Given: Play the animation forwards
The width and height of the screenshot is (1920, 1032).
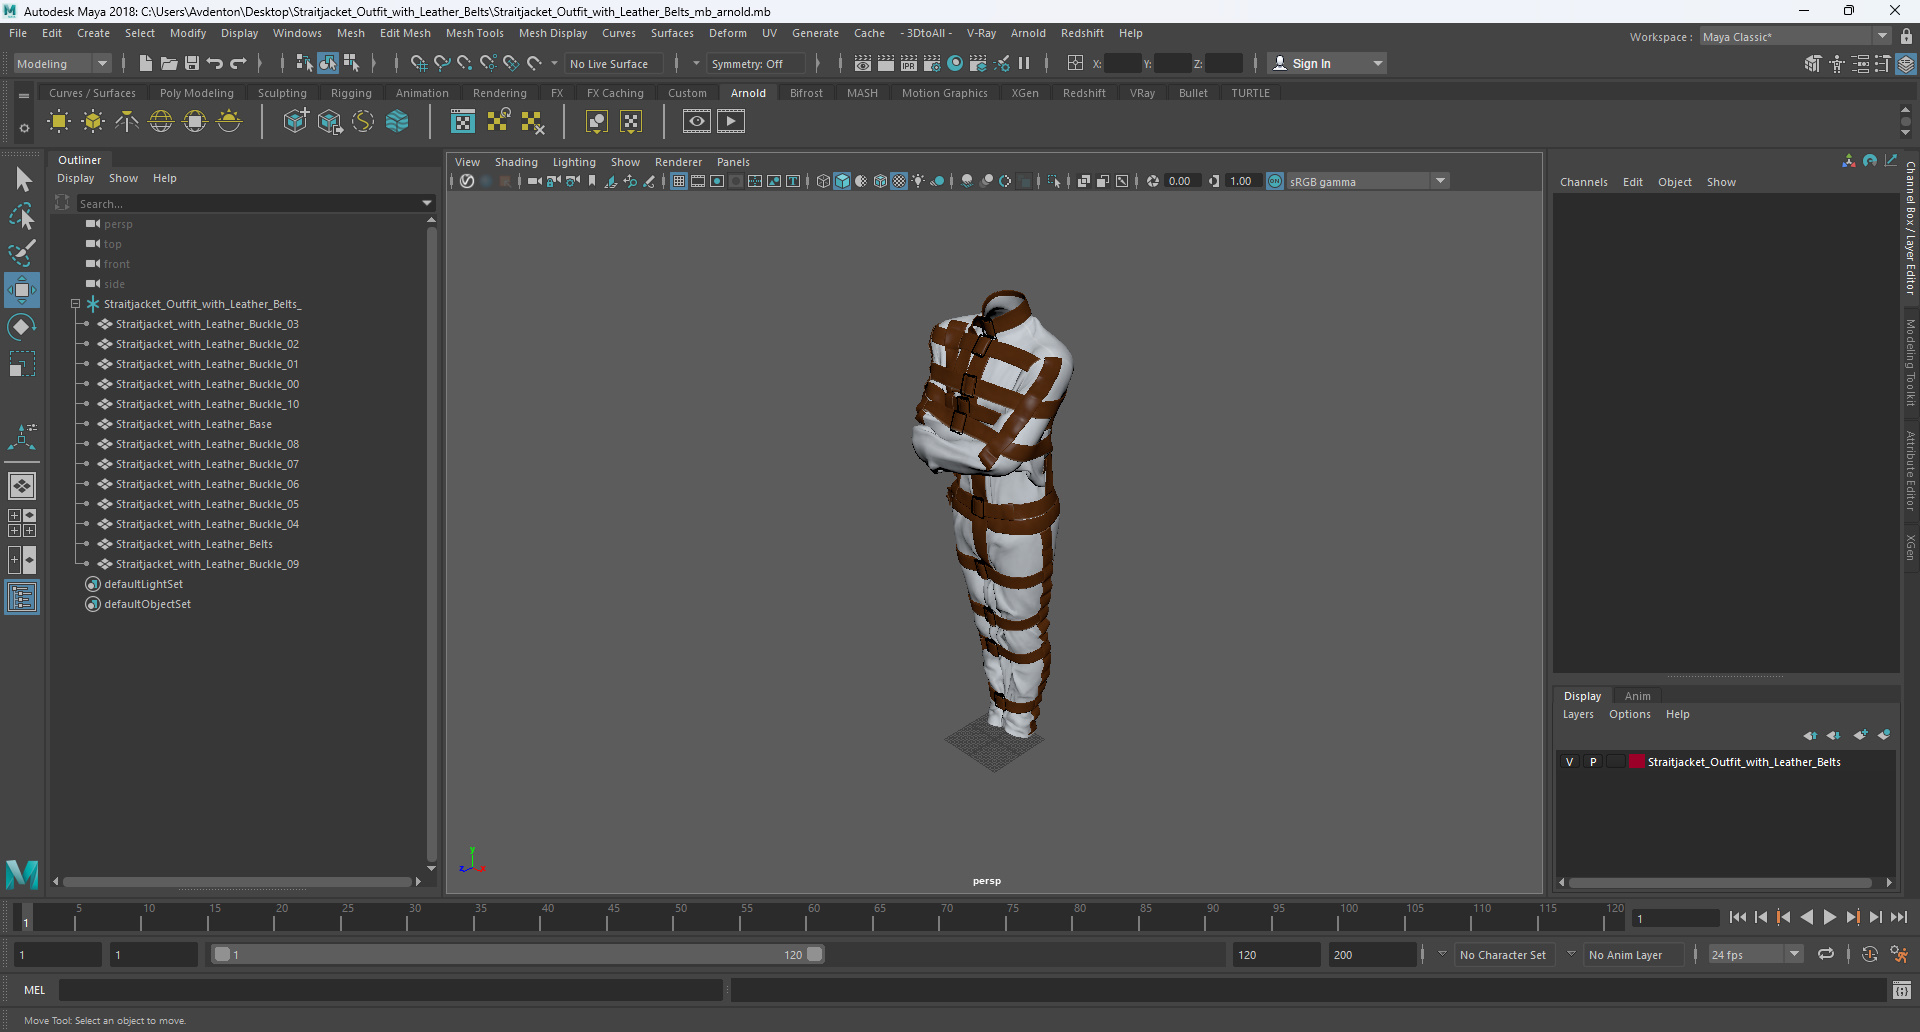Looking at the screenshot, I should click(x=1829, y=917).
